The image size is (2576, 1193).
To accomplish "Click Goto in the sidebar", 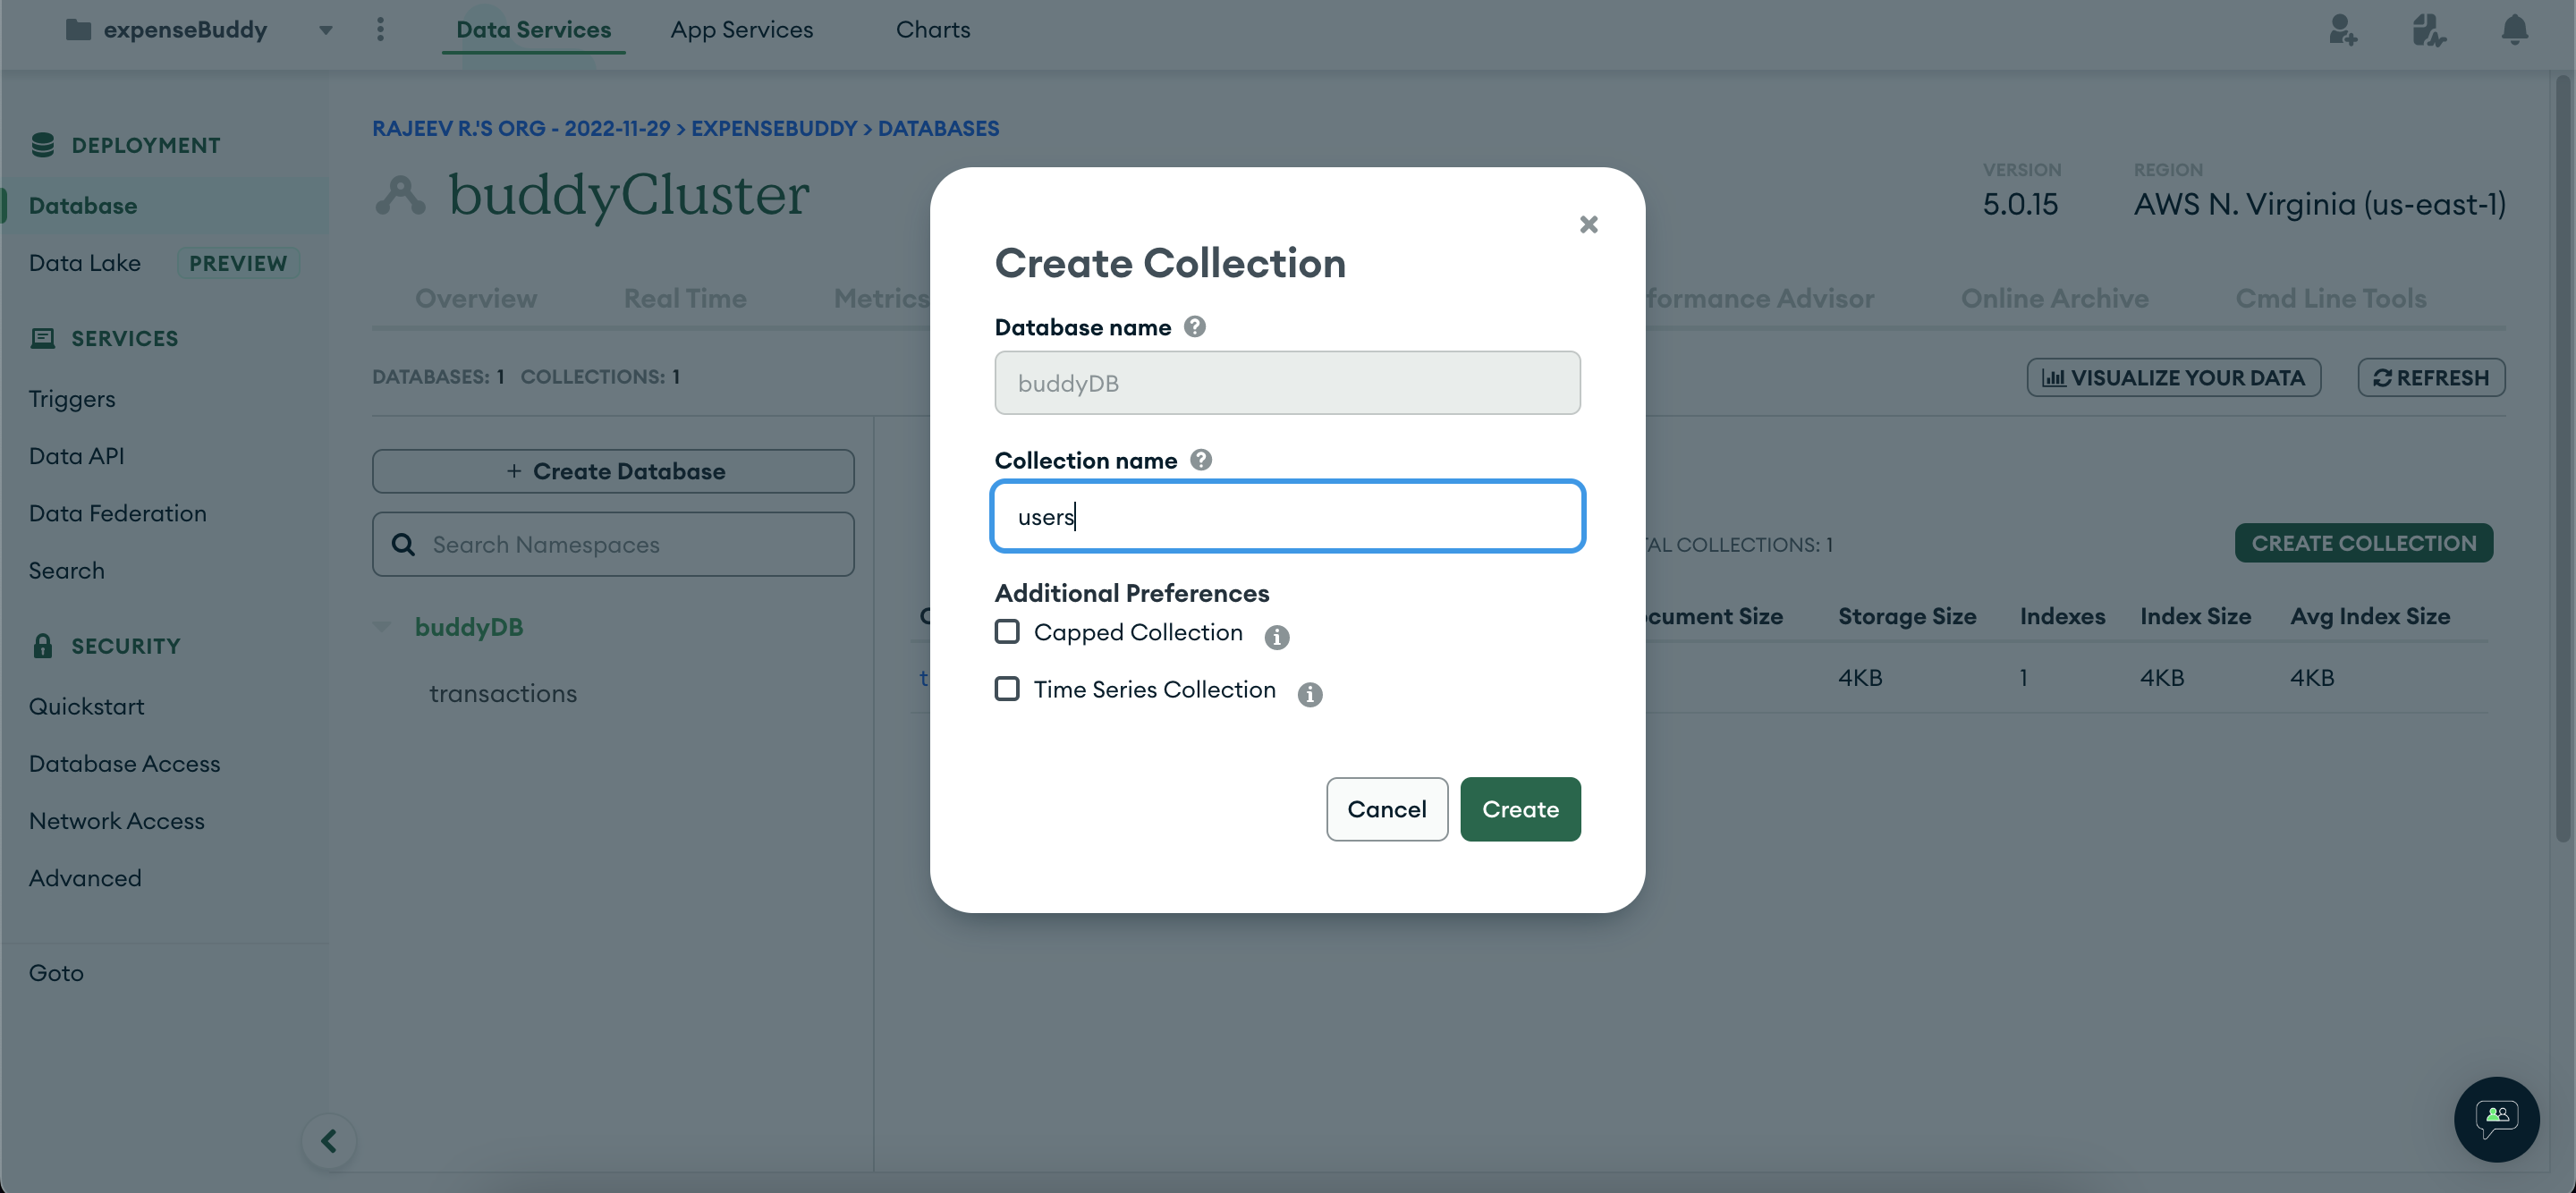I will click(x=56, y=972).
